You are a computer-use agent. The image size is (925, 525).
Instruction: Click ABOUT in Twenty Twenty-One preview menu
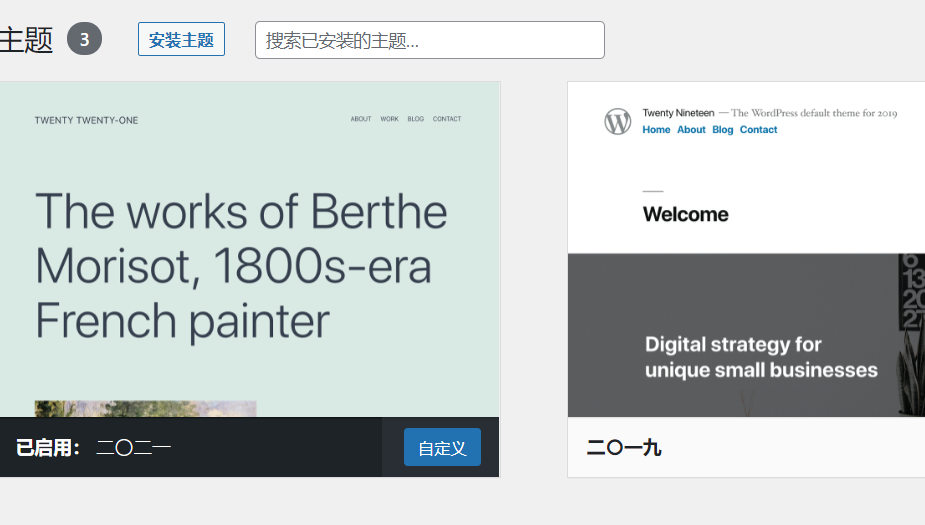click(361, 119)
